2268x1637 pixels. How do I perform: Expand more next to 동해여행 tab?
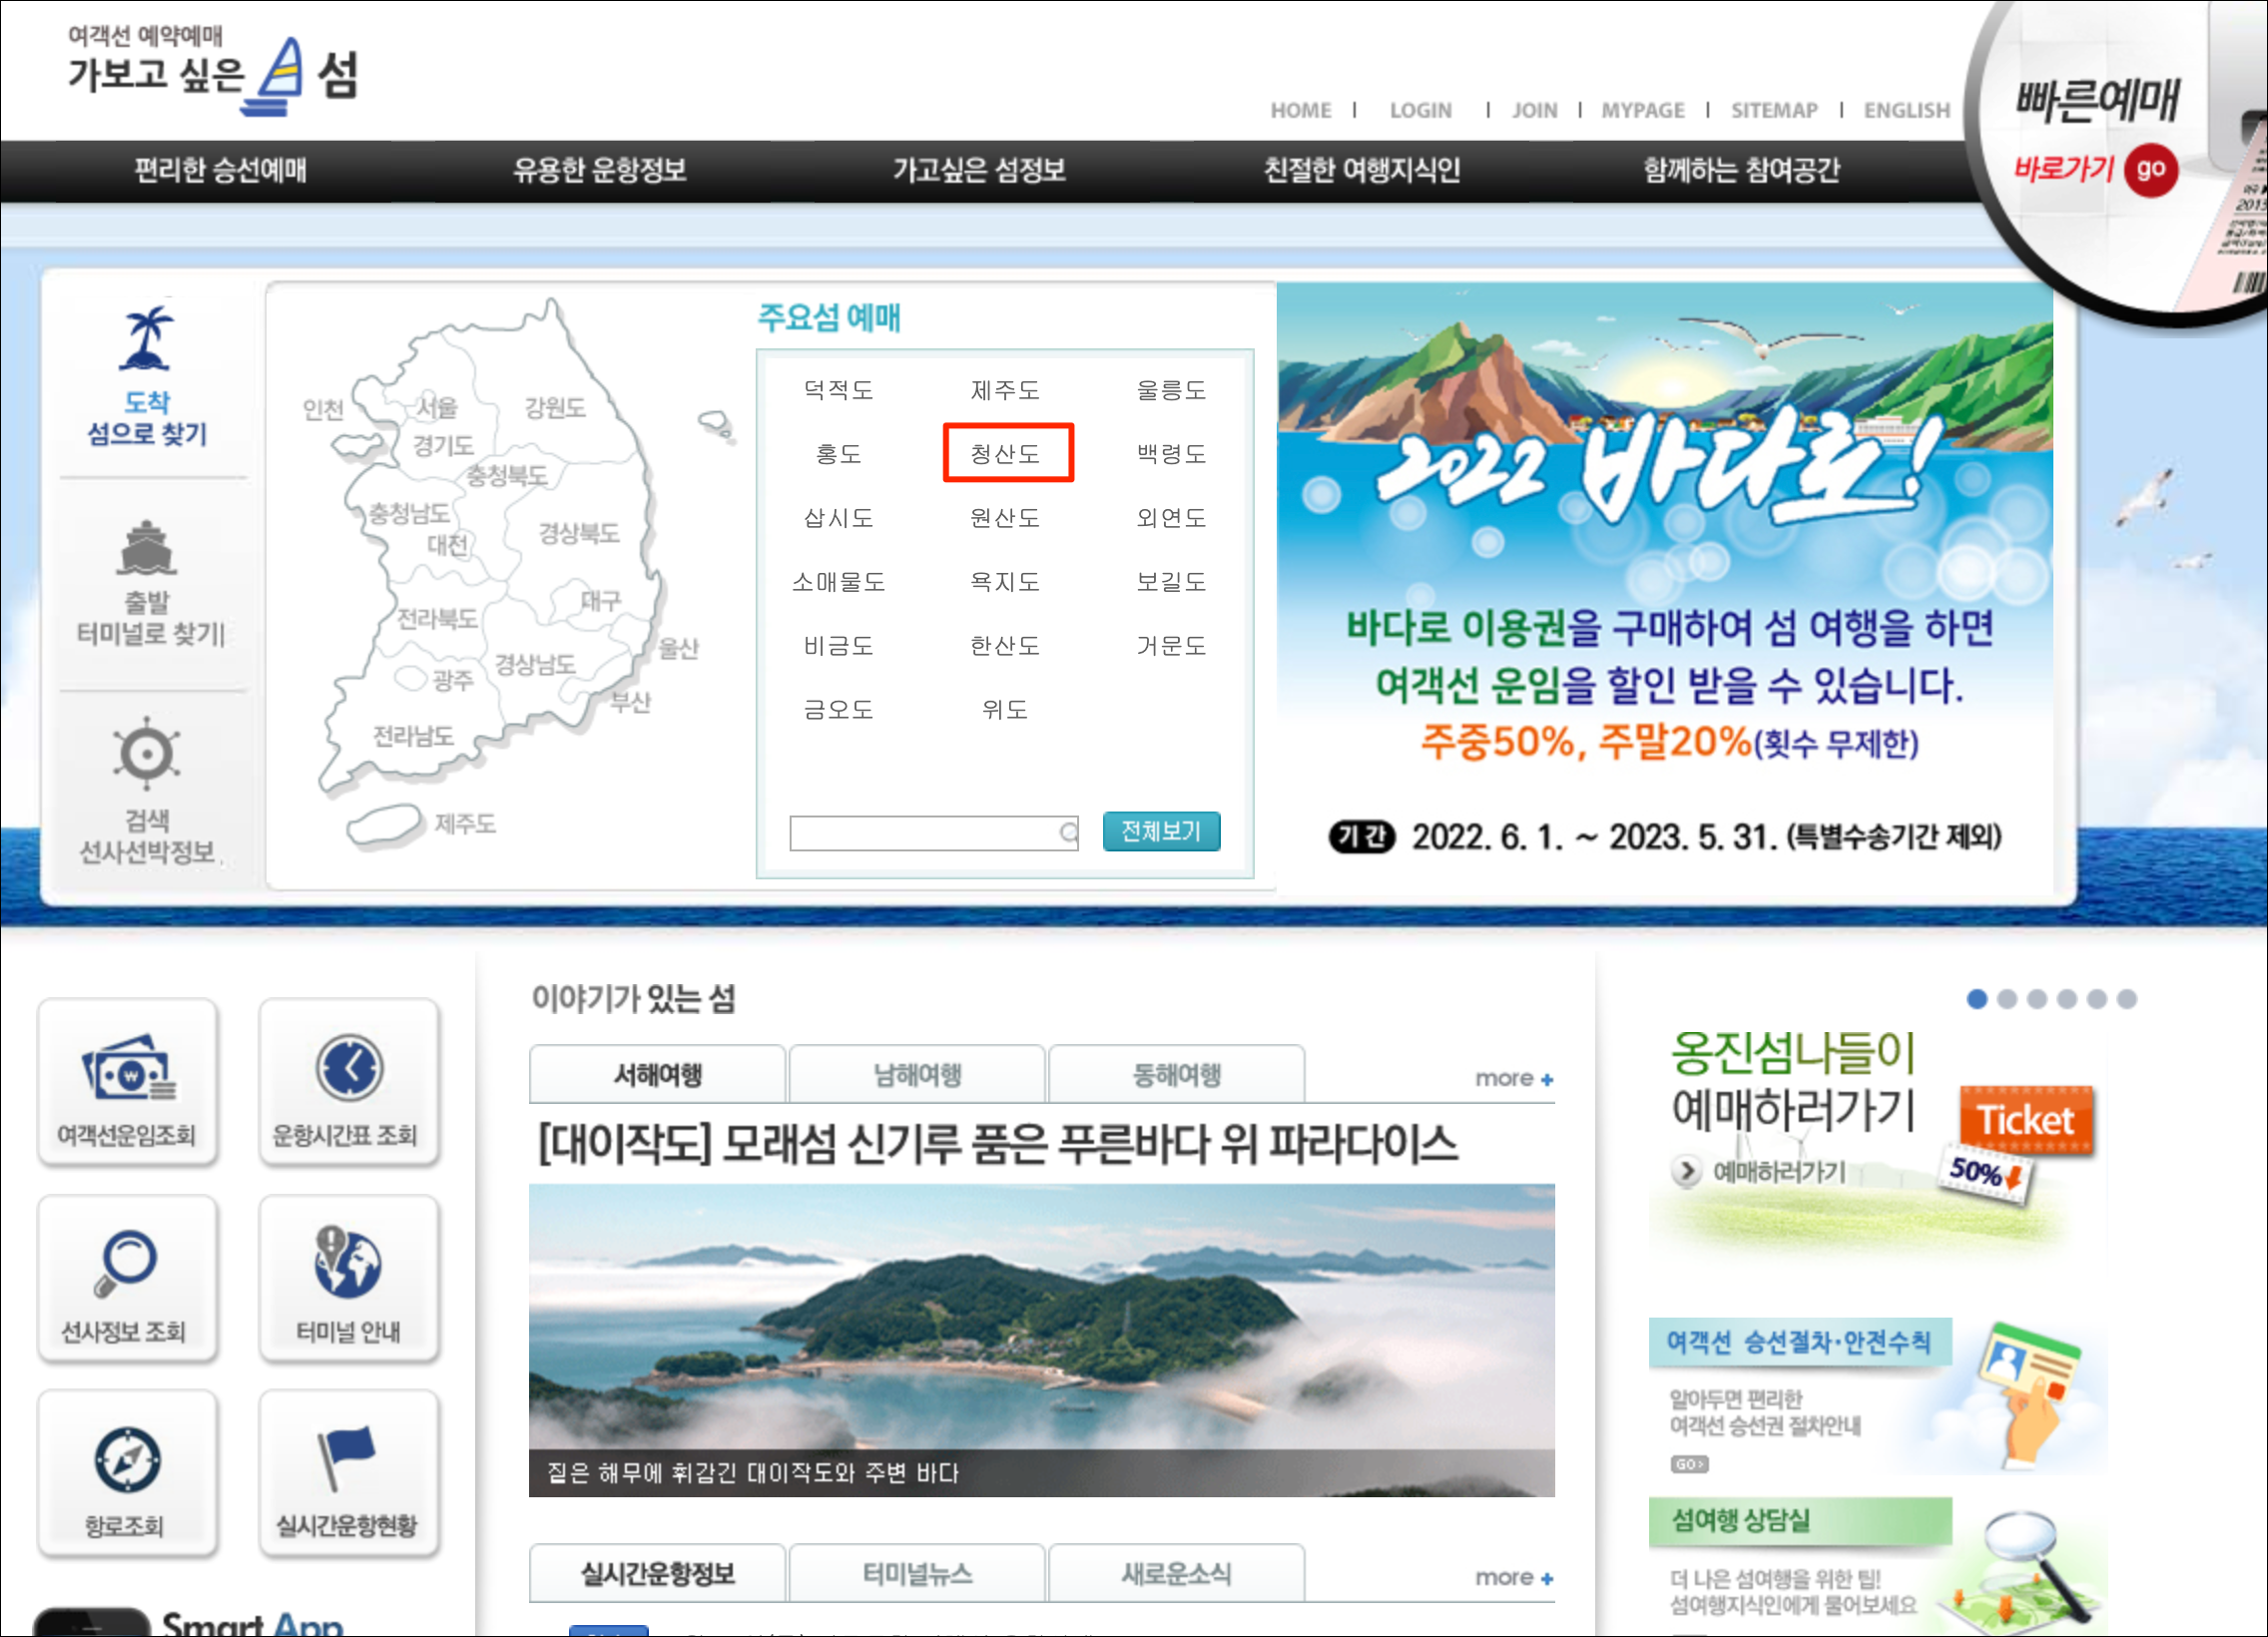(1513, 1079)
